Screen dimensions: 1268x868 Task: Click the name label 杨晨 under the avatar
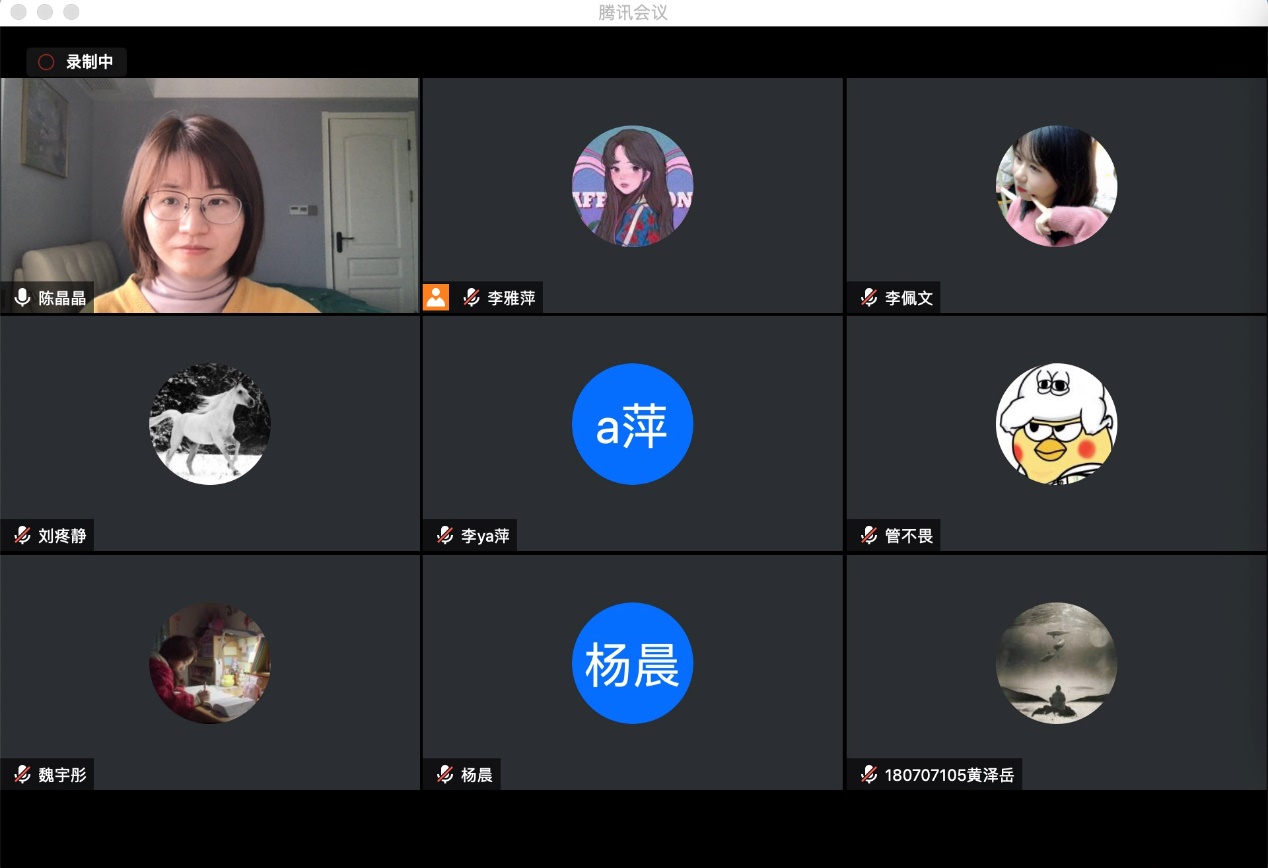(477, 775)
